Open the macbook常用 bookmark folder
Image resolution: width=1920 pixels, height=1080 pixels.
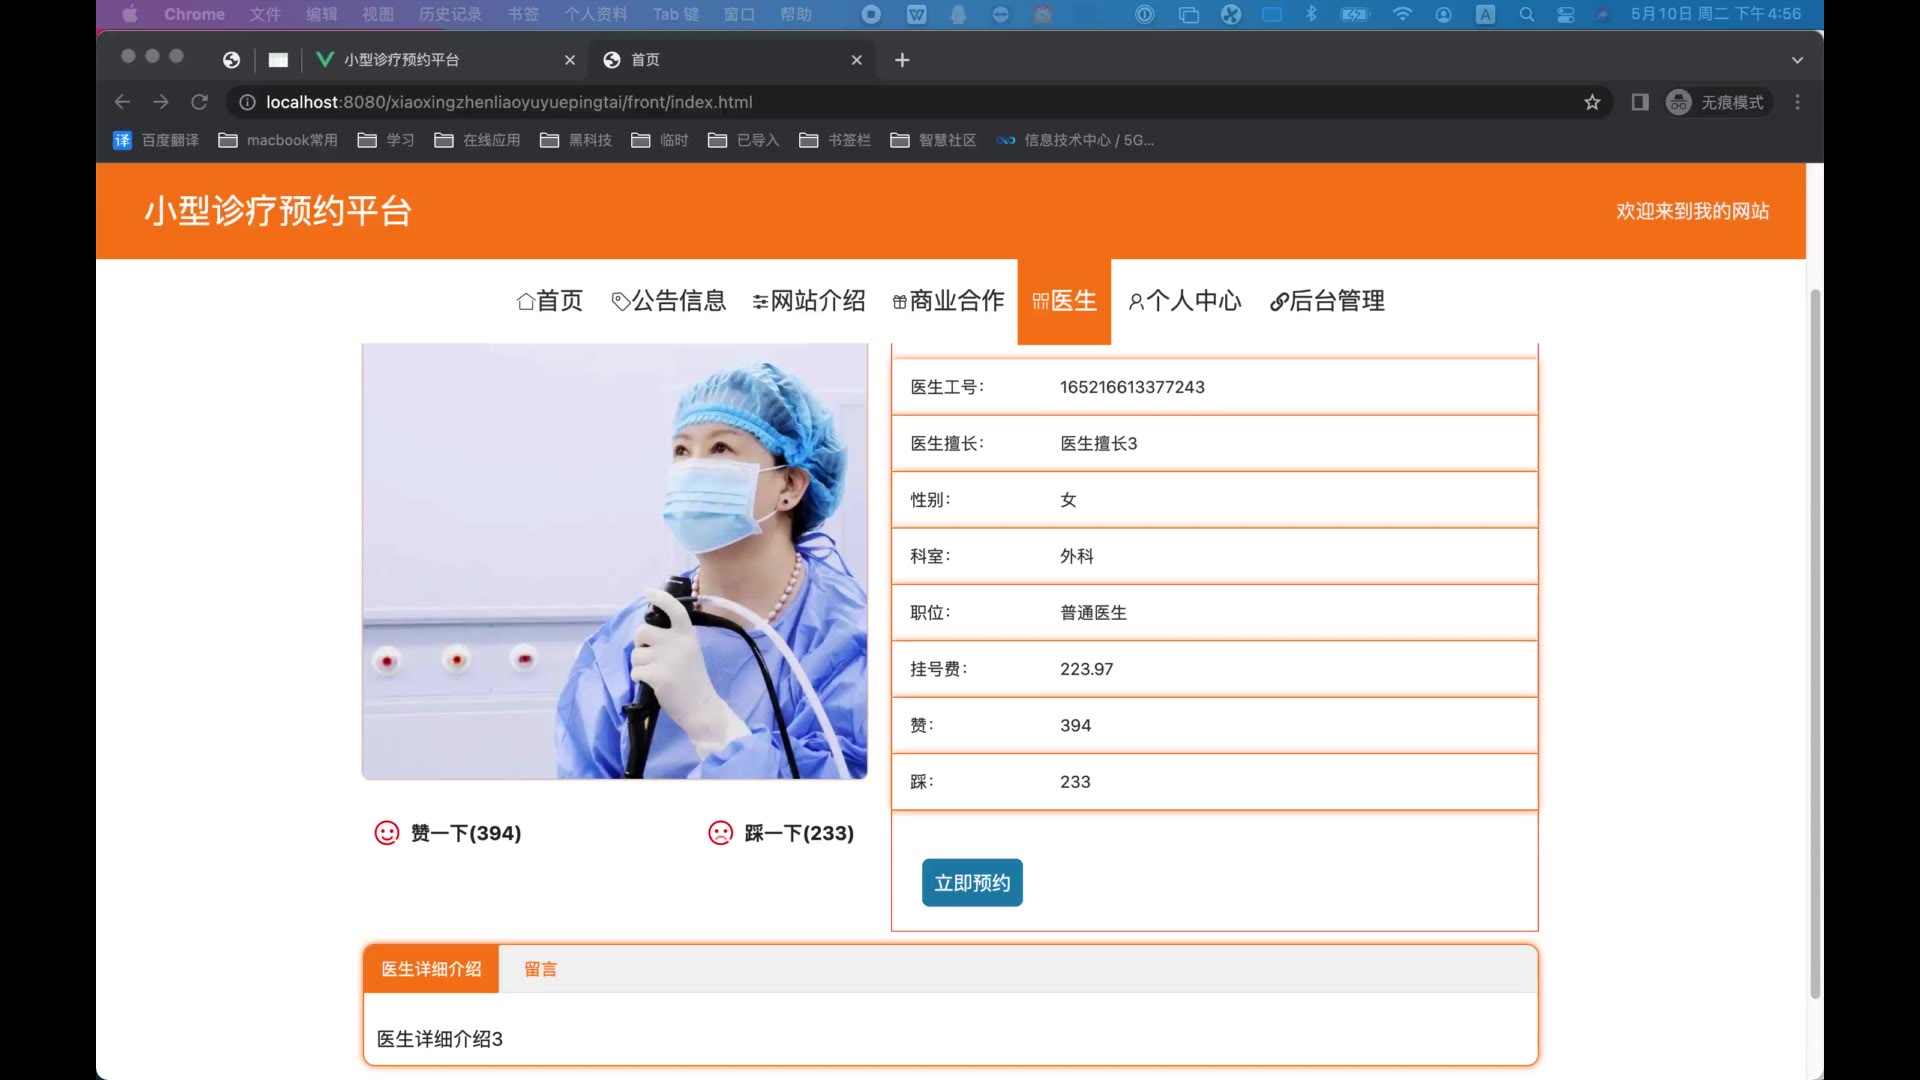pos(278,140)
